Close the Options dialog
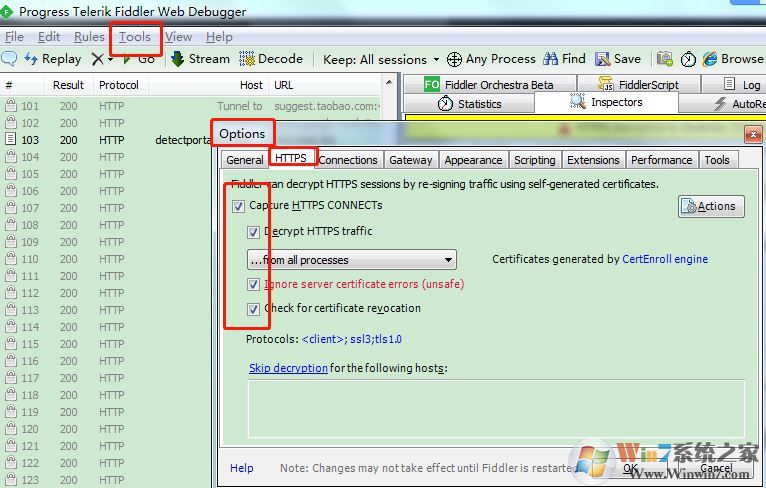 point(753,134)
